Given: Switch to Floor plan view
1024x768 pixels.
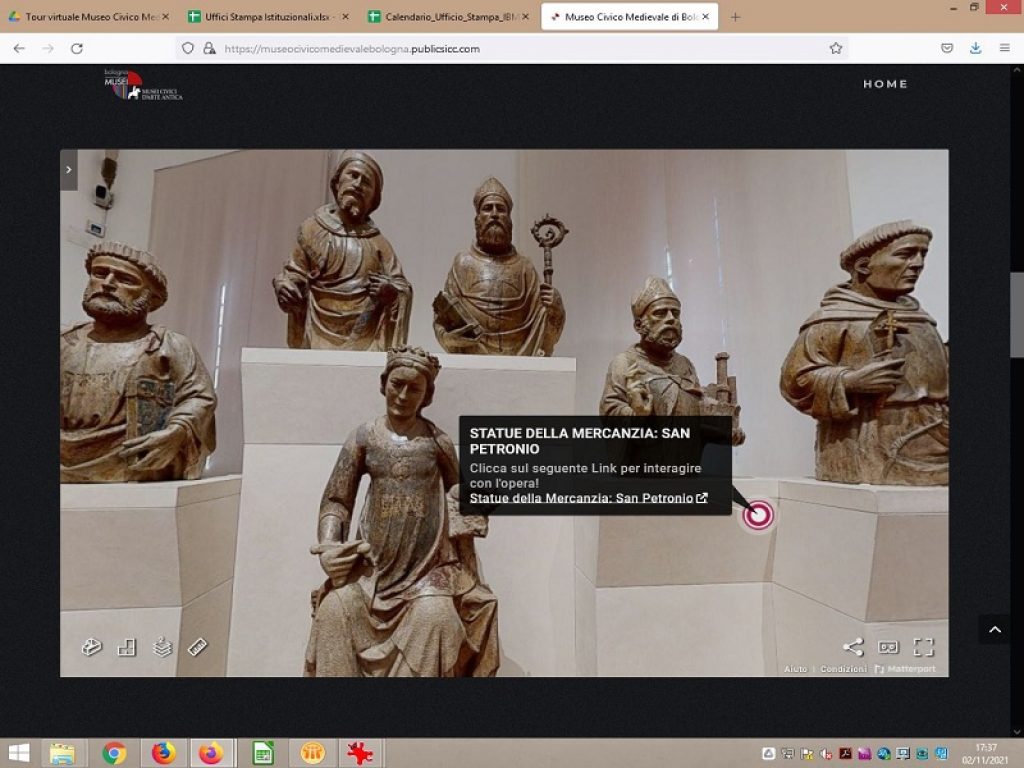Looking at the screenshot, I should click(x=128, y=647).
